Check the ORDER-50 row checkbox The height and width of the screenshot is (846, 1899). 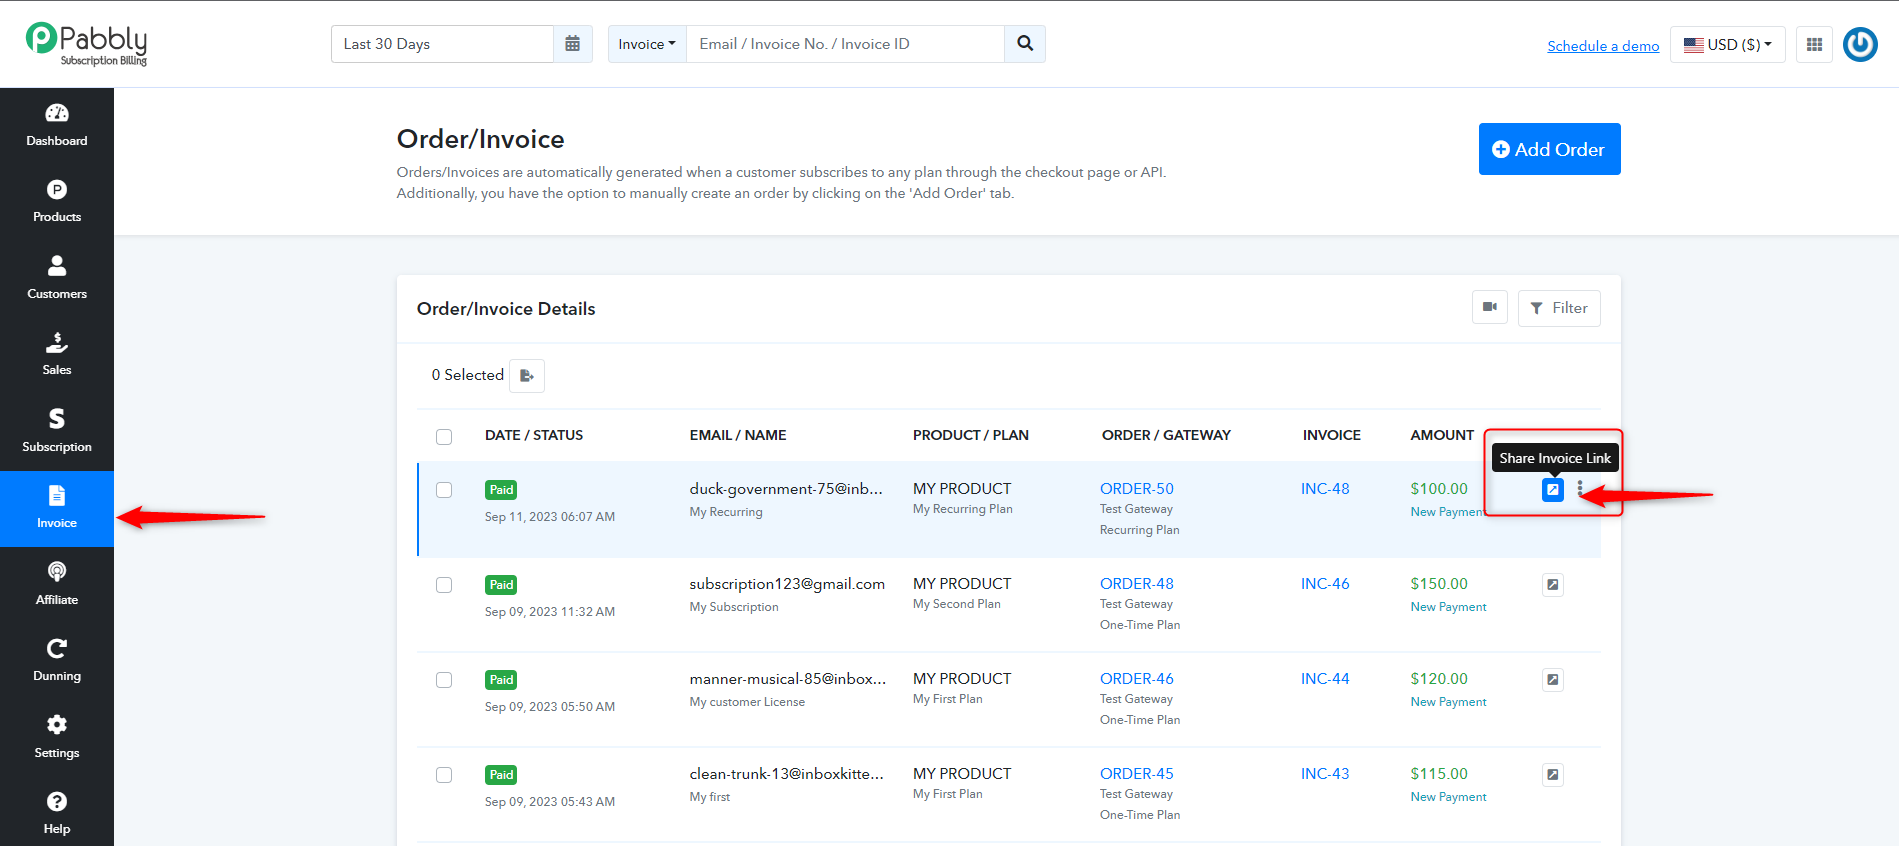coord(444,490)
